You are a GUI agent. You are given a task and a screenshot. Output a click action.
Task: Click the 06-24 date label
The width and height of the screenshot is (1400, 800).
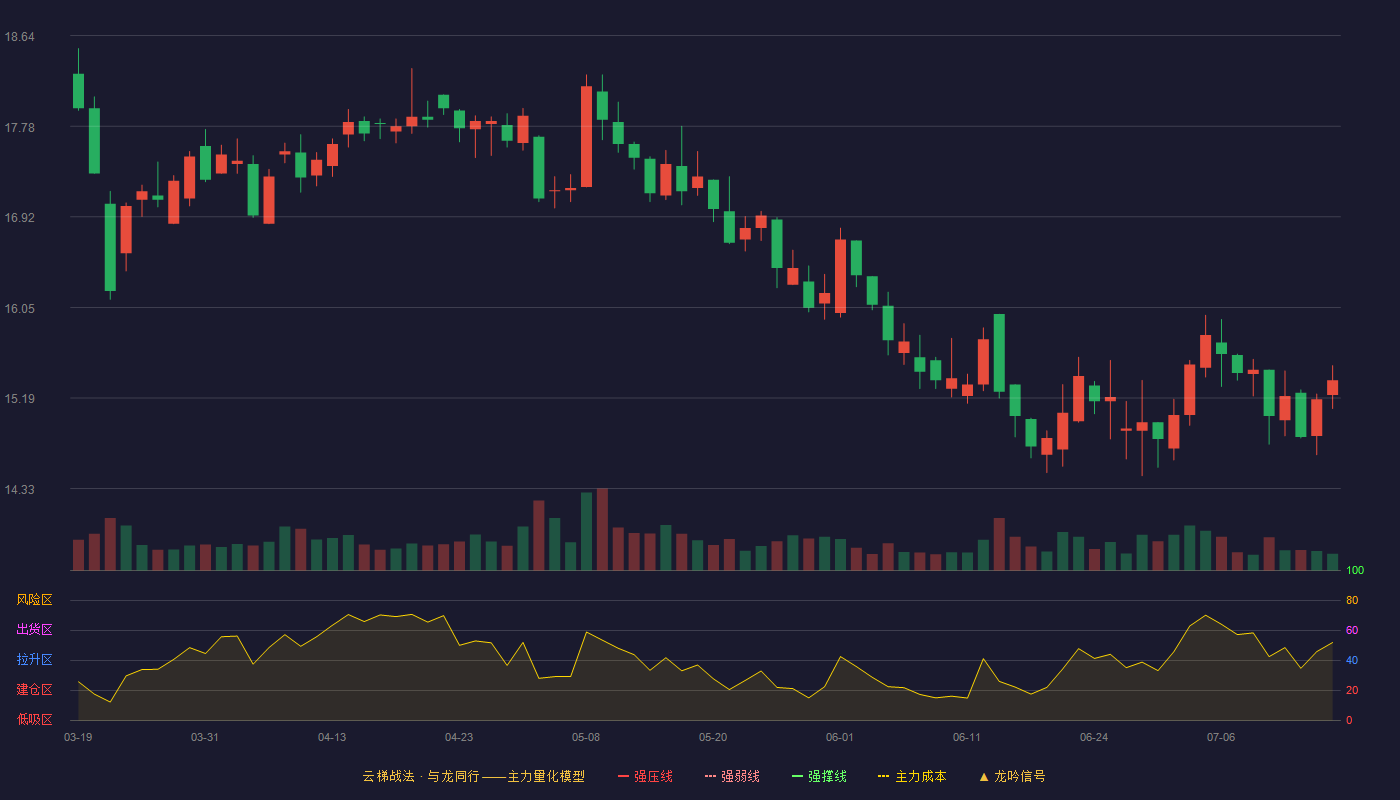pos(1094,737)
